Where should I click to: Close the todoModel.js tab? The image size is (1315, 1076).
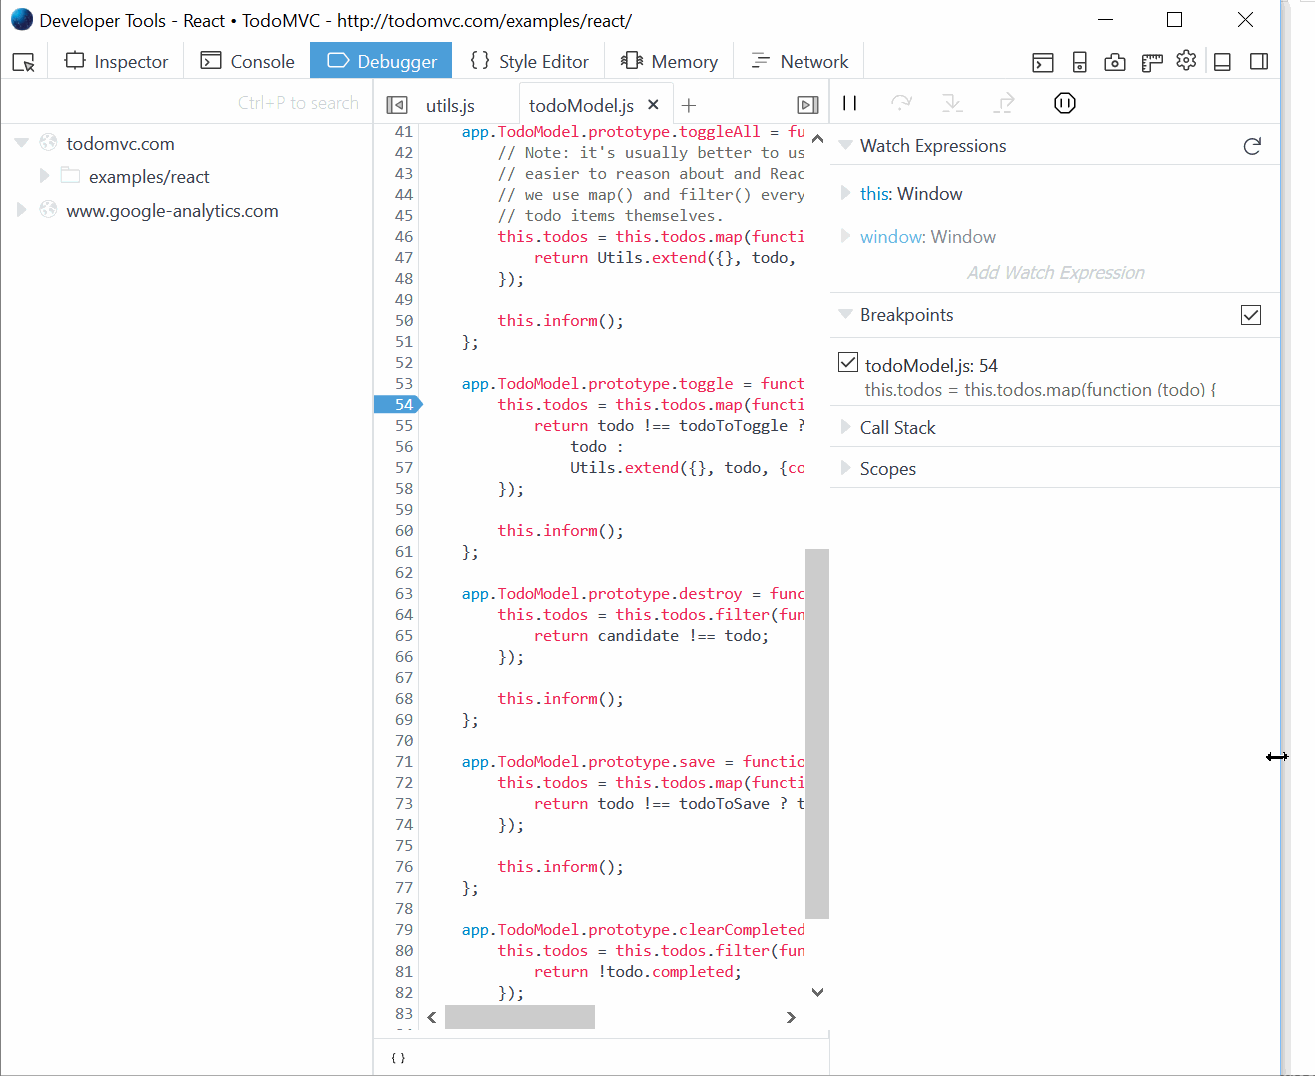point(653,104)
